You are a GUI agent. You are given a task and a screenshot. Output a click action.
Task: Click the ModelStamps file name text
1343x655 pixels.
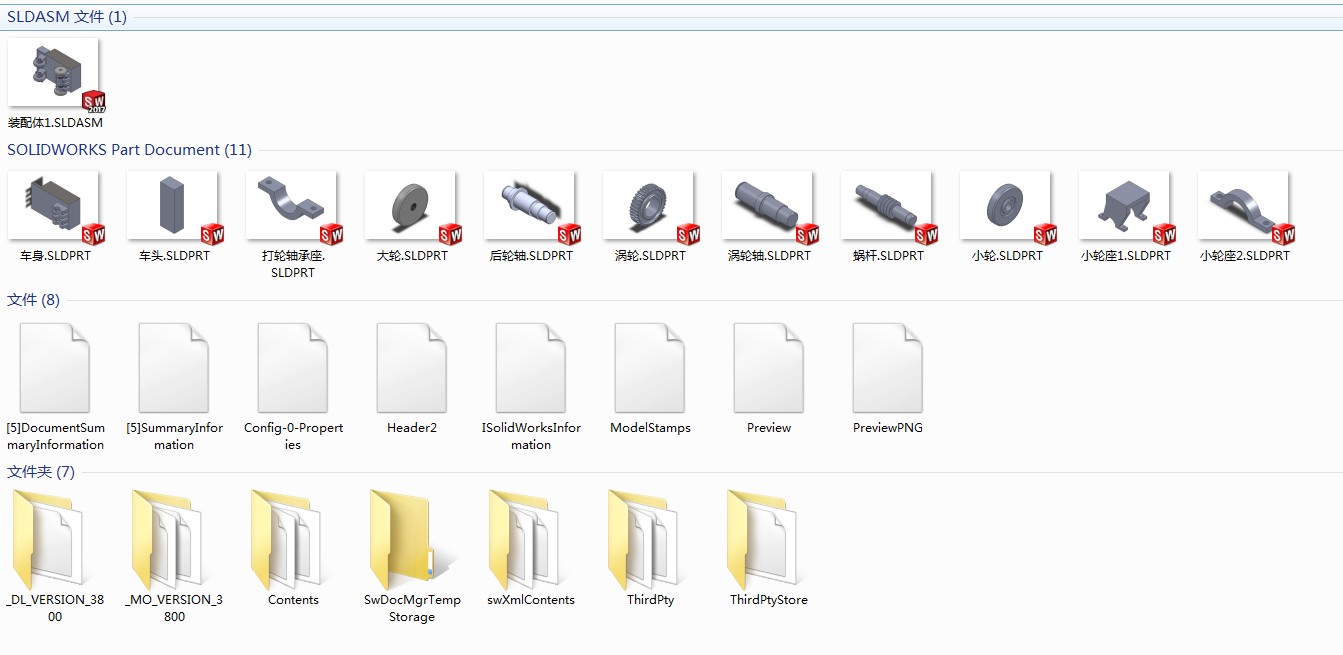click(650, 428)
